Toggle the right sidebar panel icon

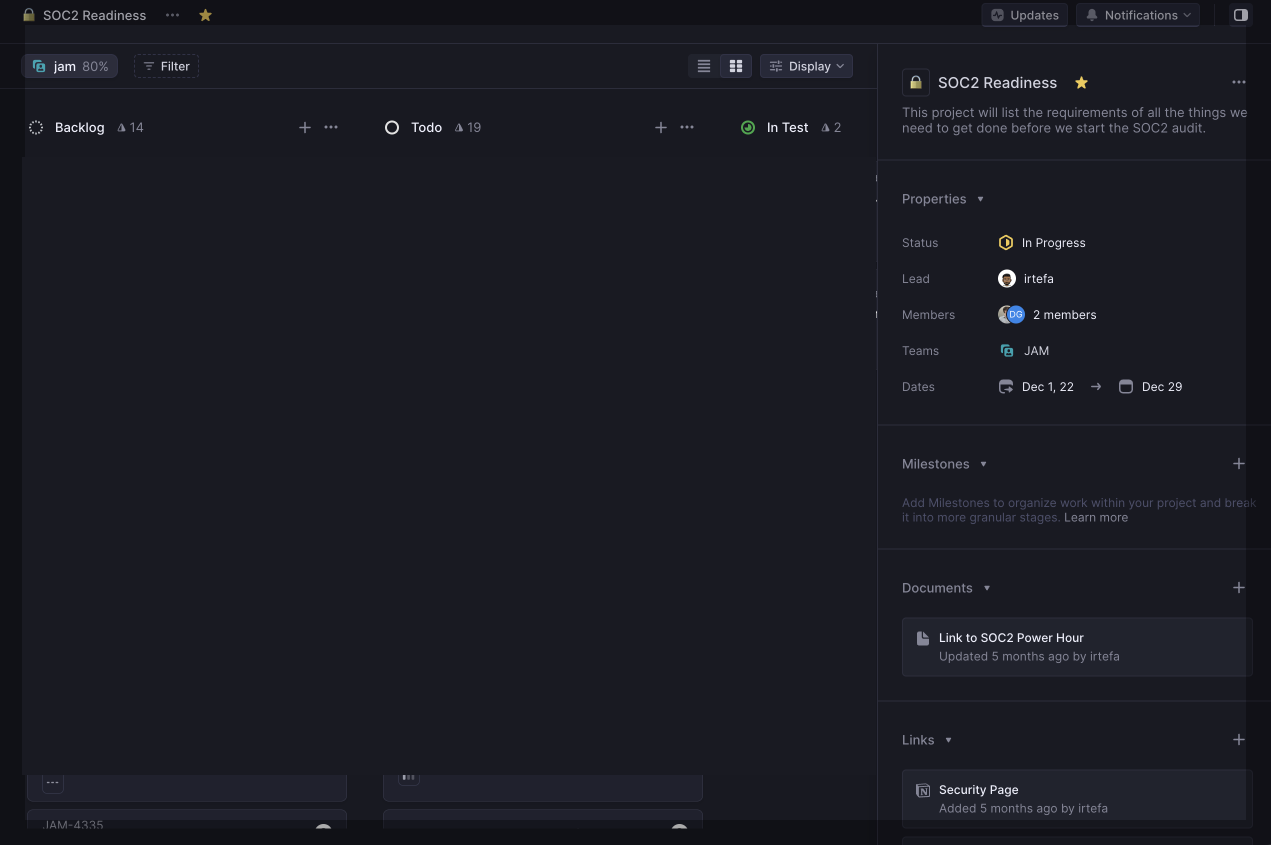coord(1240,15)
